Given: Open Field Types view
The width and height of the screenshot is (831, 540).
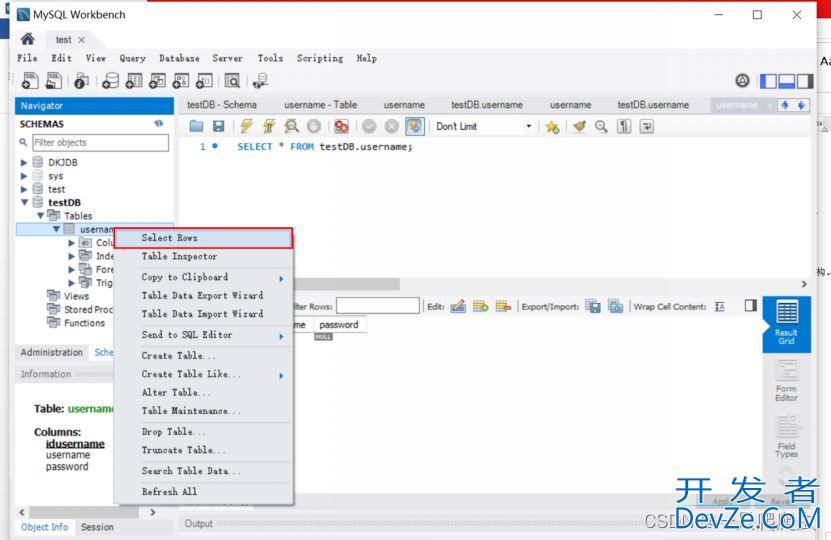Looking at the screenshot, I should pos(786,437).
